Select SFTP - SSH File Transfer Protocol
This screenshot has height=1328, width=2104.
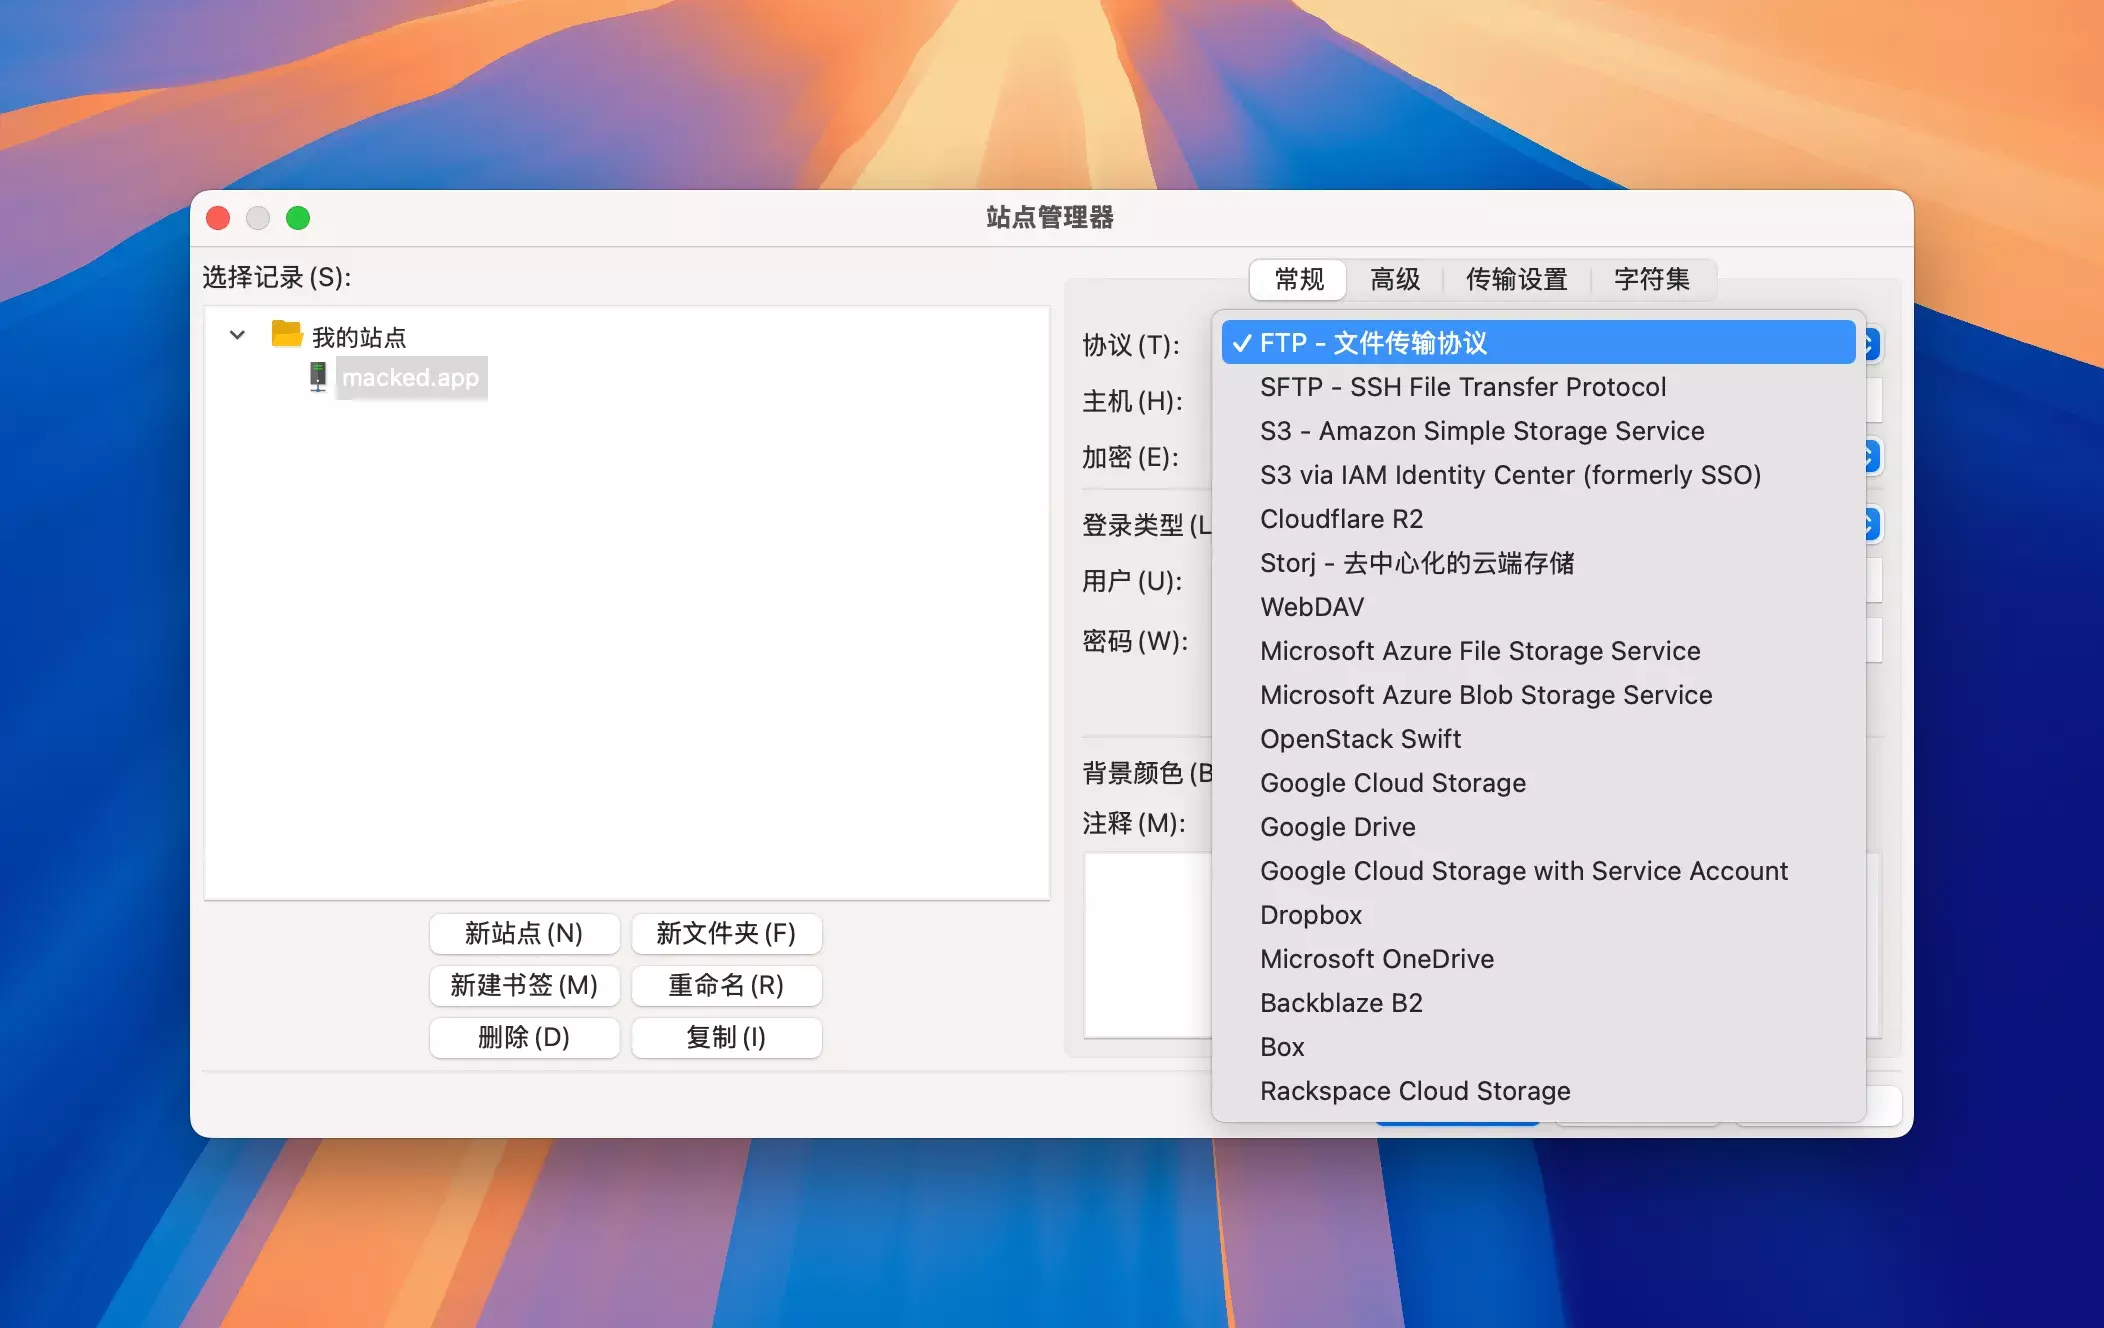1462,387
